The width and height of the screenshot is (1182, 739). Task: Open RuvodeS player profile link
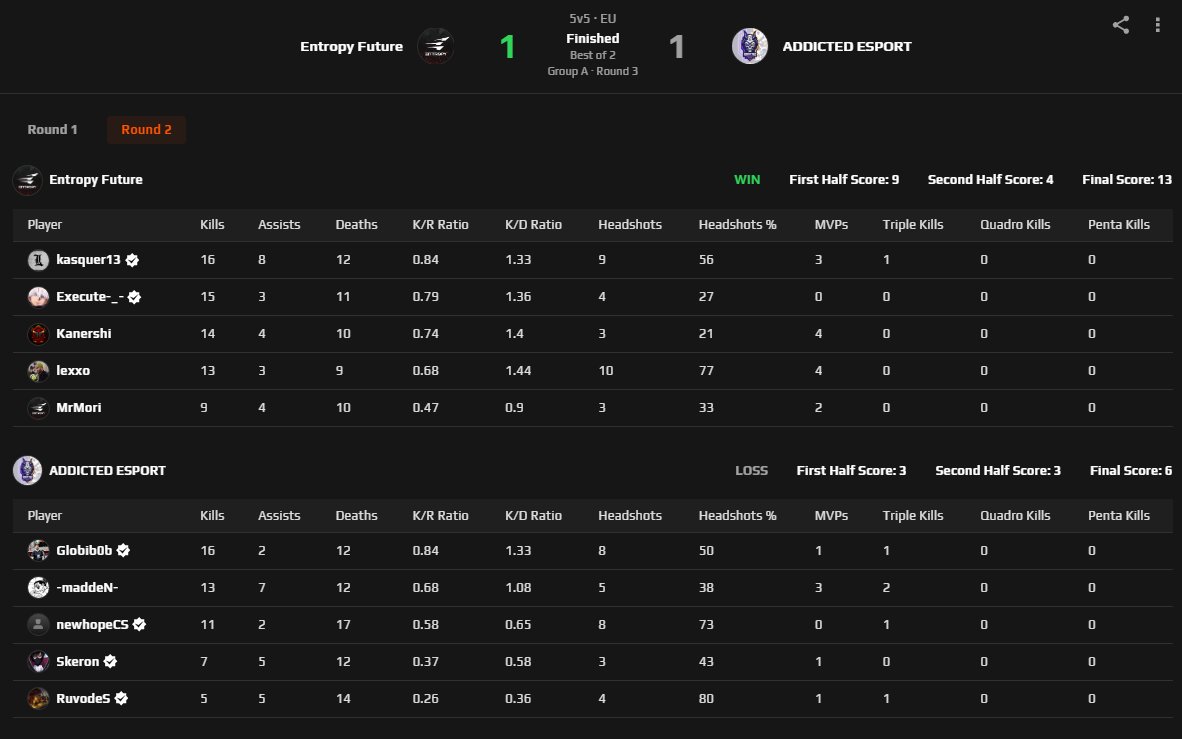(83, 698)
